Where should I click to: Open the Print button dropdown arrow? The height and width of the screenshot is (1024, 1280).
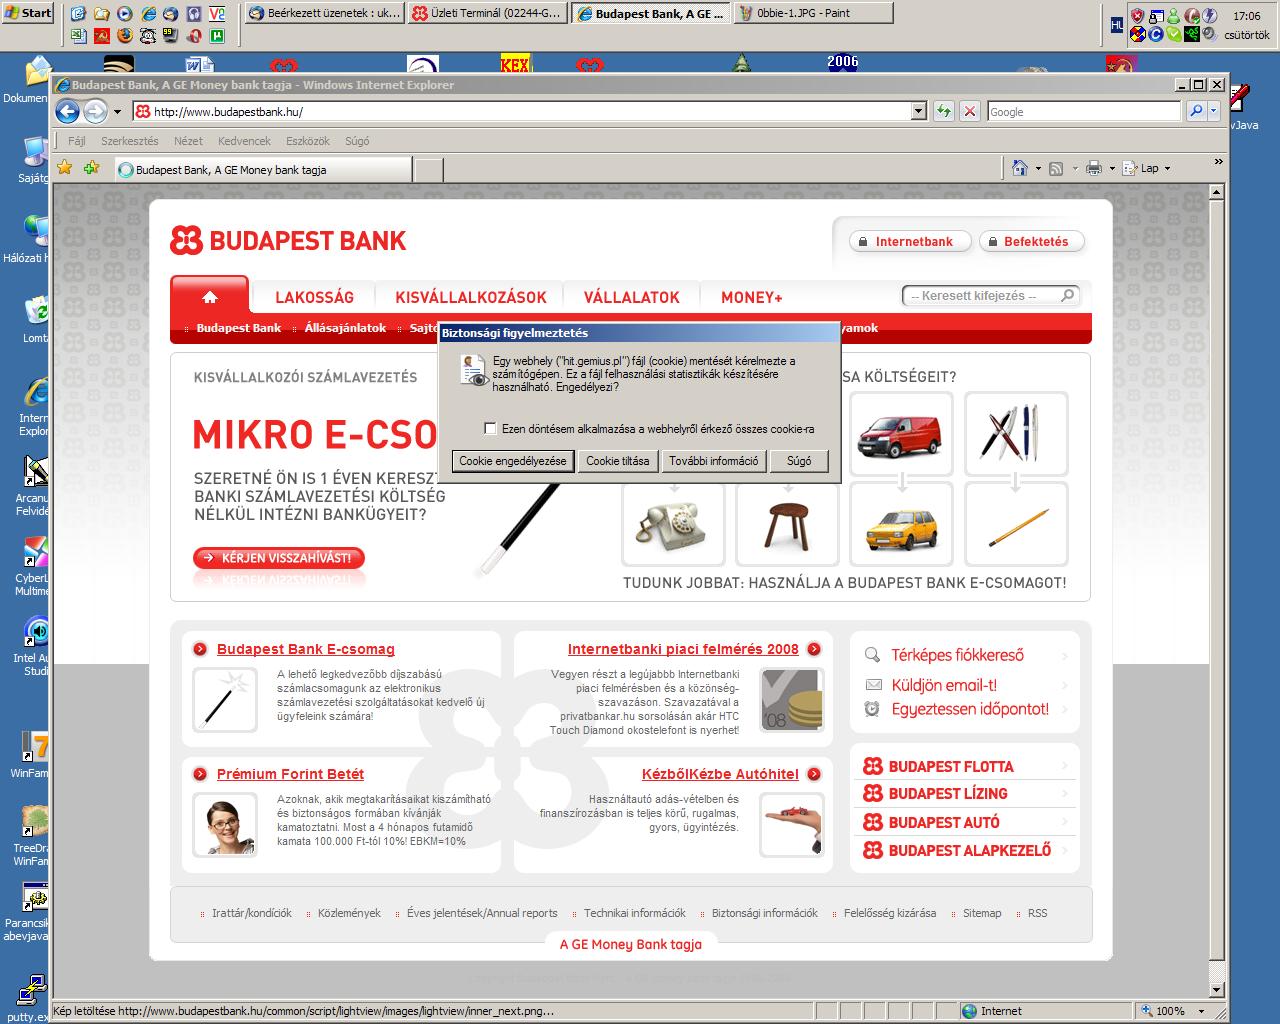[1112, 168]
